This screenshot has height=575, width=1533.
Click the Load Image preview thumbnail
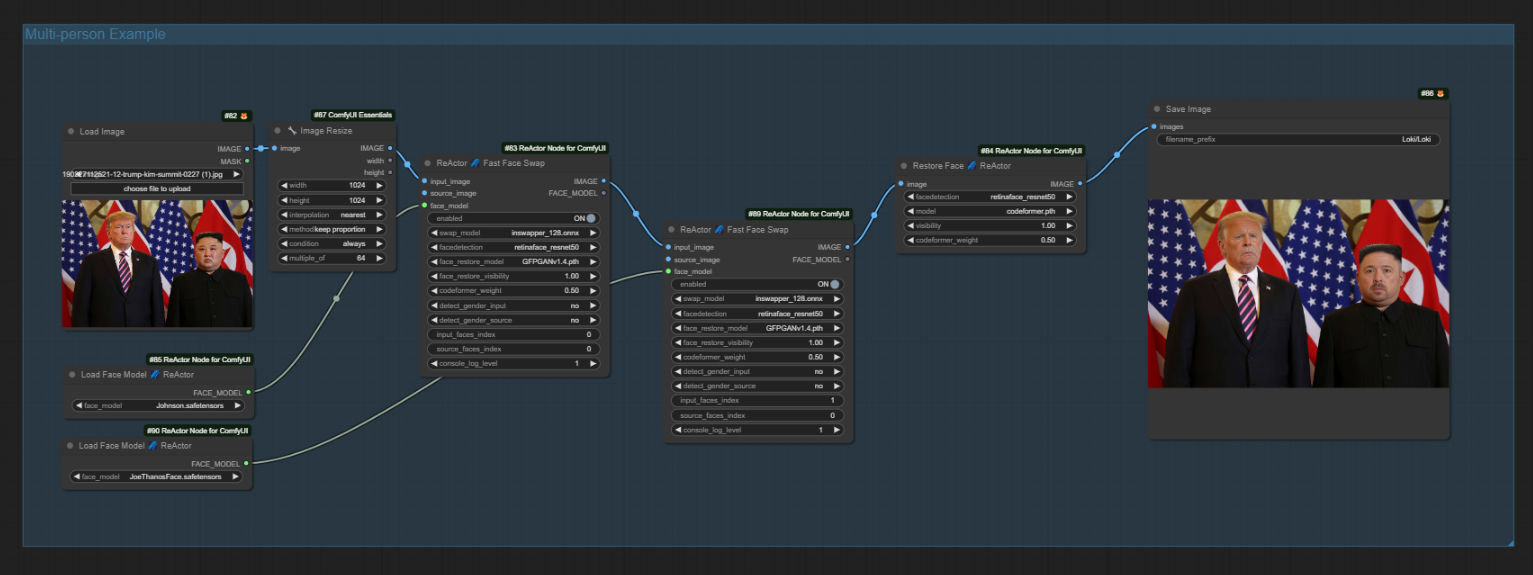pyautogui.click(x=157, y=264)
